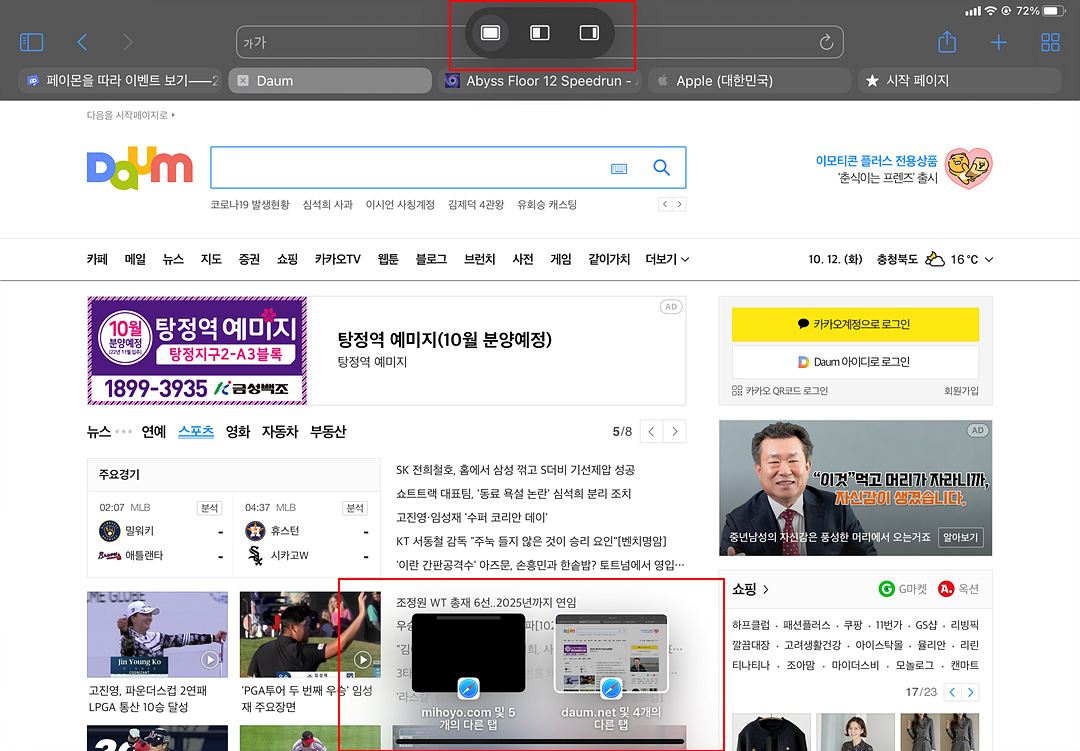
Task: Select the 영화 news tab
Action: point(238,431)
